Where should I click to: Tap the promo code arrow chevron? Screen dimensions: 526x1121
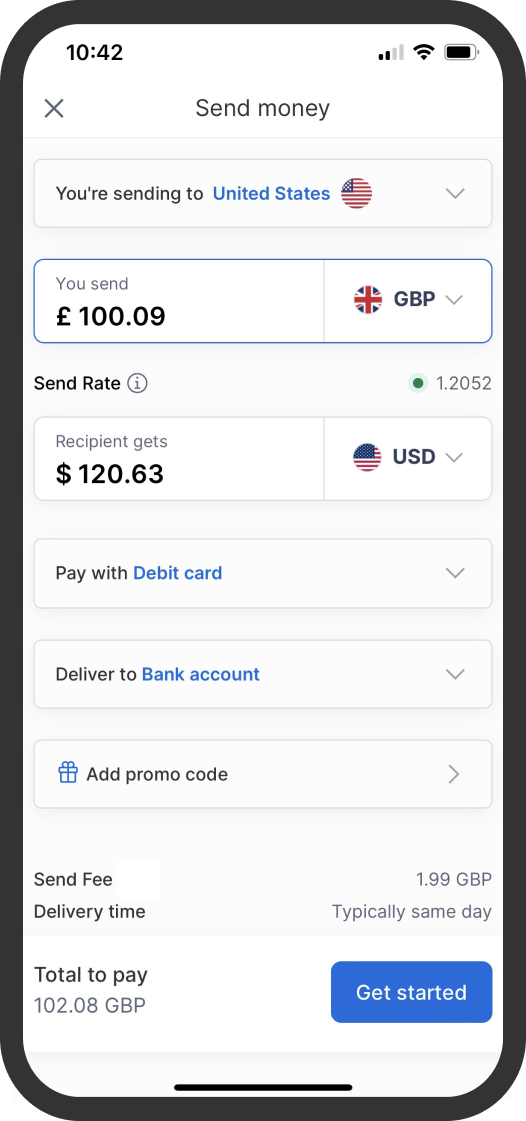454,774
